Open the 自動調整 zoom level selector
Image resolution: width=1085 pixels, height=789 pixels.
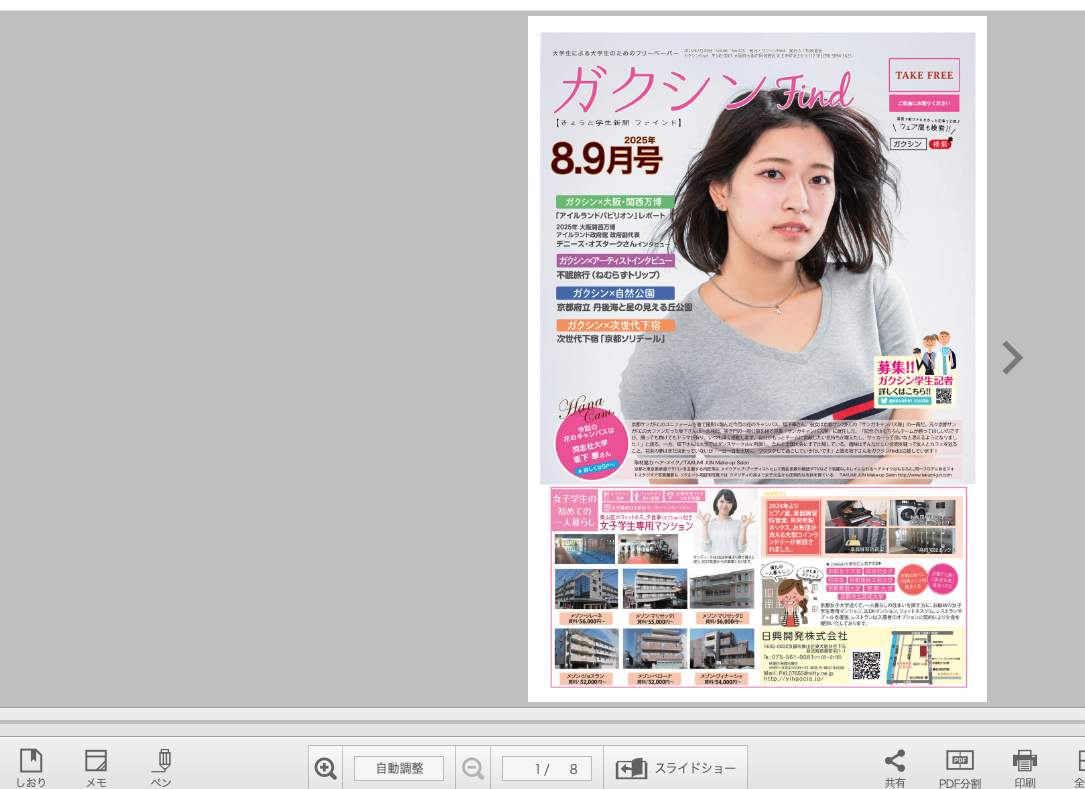point(399,768)
